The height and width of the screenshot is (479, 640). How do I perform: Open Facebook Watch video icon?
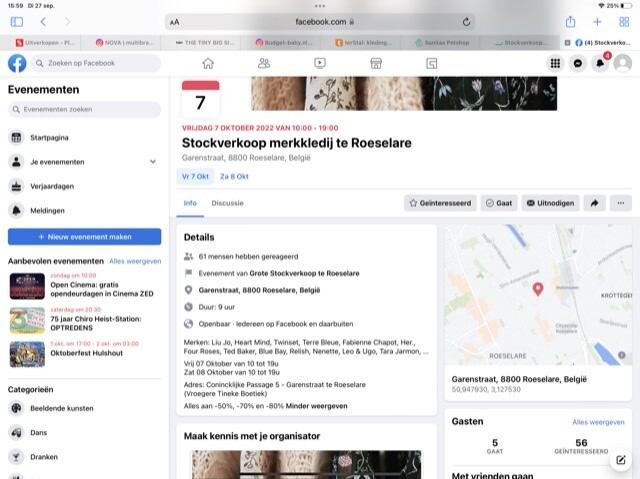pos(320,63)
